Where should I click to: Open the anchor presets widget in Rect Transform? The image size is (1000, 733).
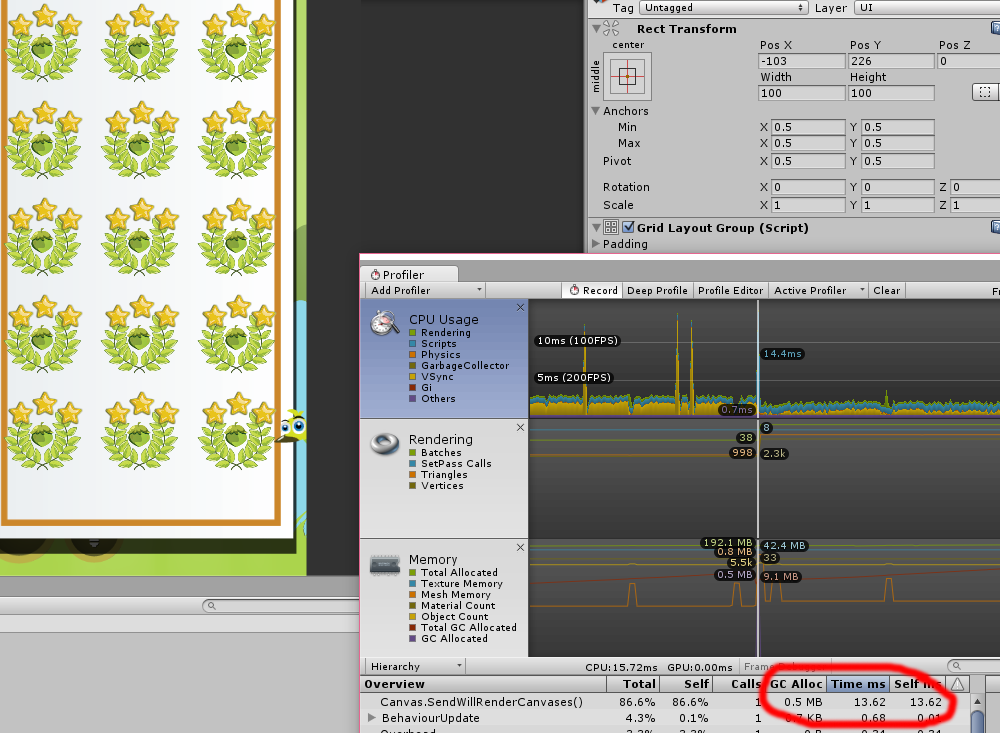628,76
